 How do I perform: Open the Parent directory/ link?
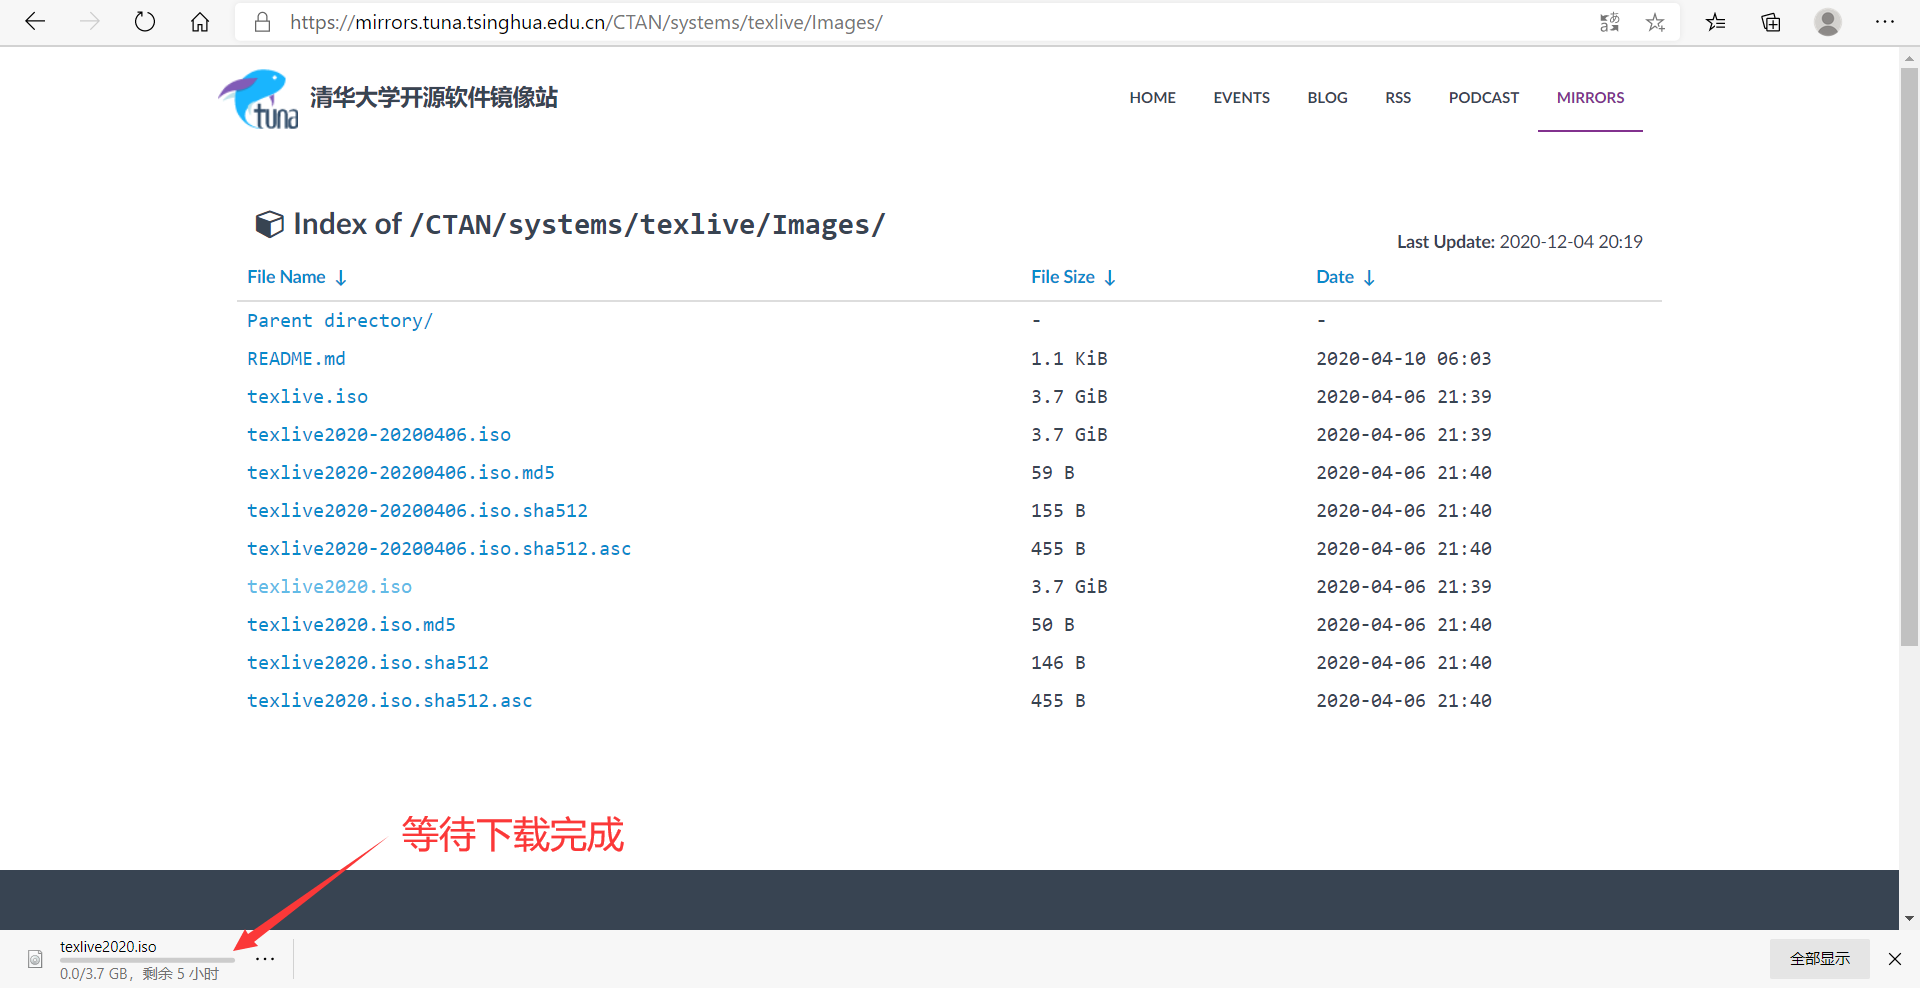click(340, 321)
